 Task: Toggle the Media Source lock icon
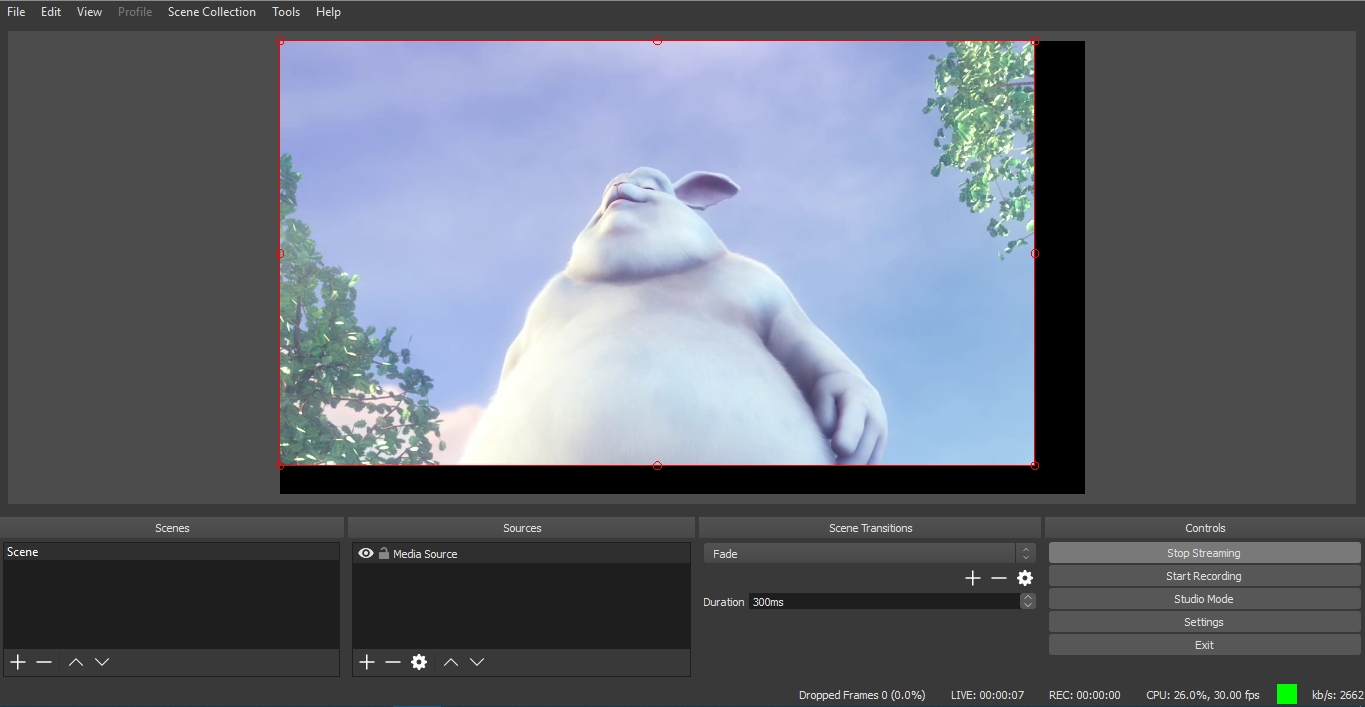pos(384,553)
